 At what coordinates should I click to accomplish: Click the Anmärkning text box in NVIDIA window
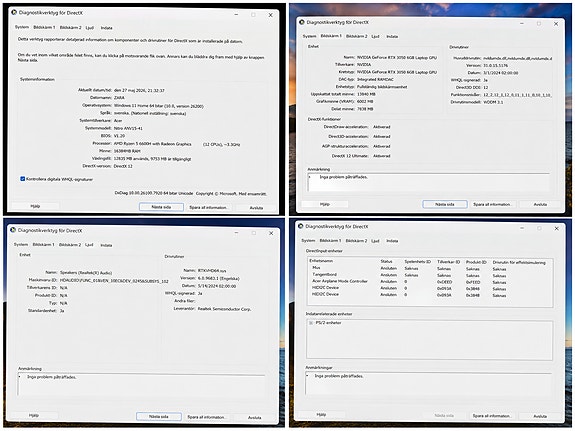429,182
